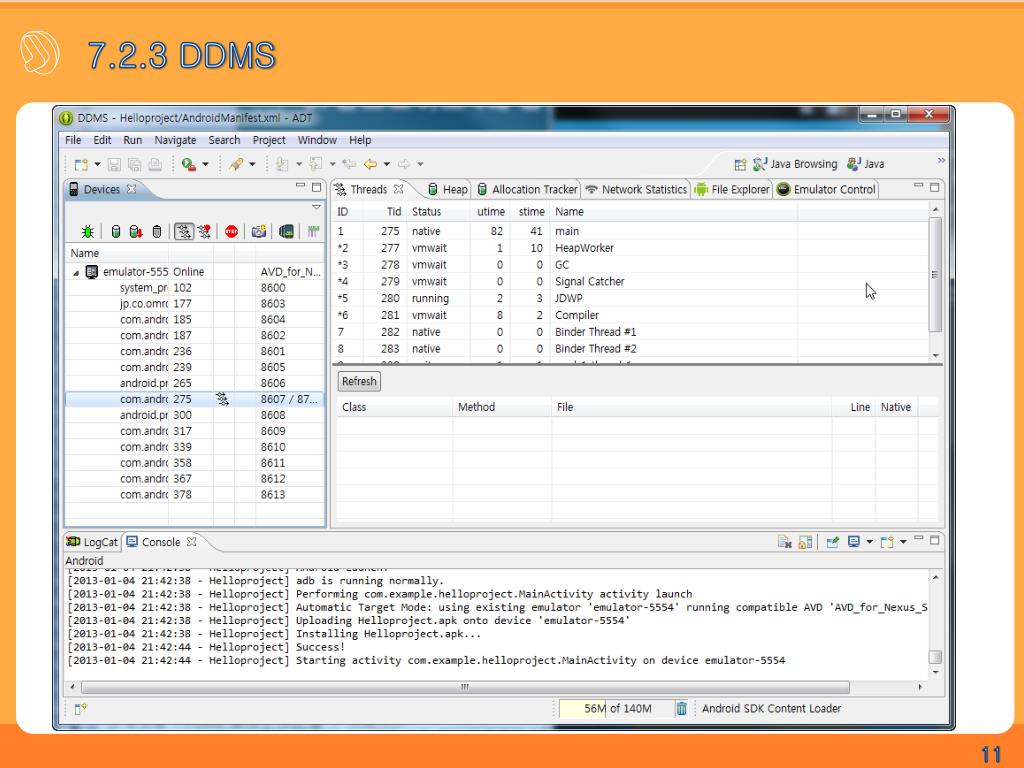Click the Save disk icon in toolbar

(x=114, y=165)
